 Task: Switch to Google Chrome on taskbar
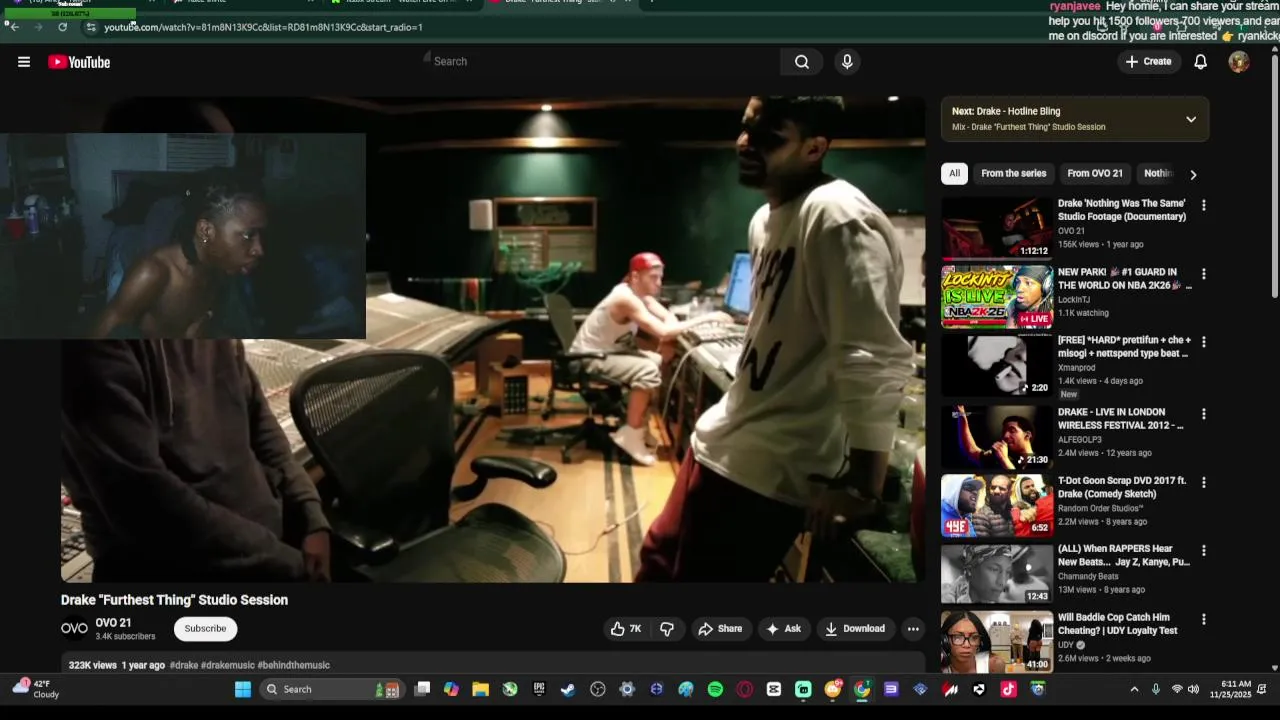coord(862,689)
